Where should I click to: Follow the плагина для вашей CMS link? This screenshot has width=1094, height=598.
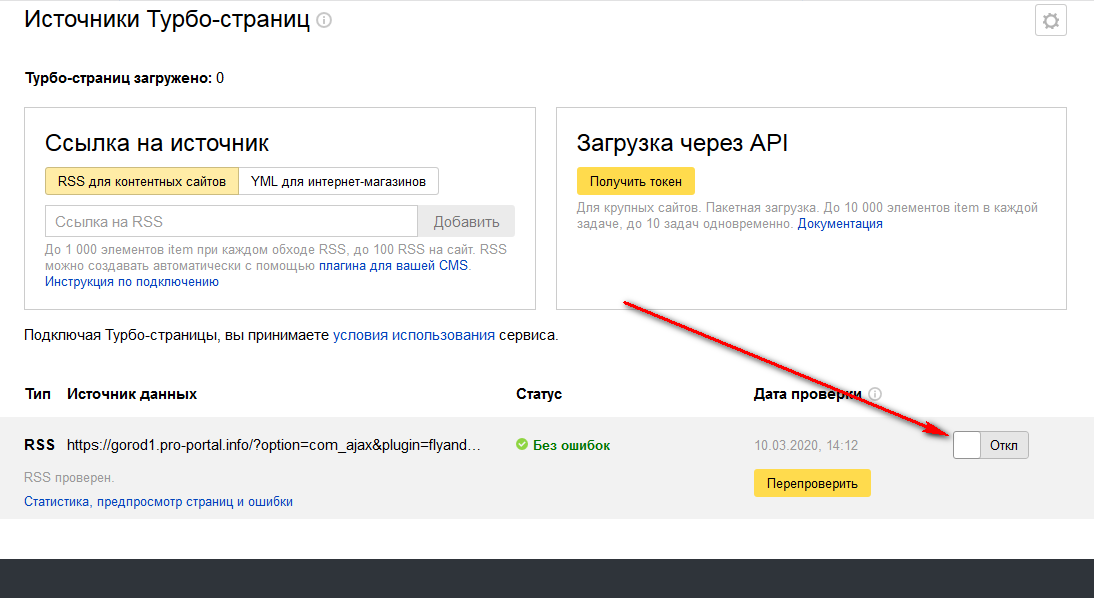point(393,266)
